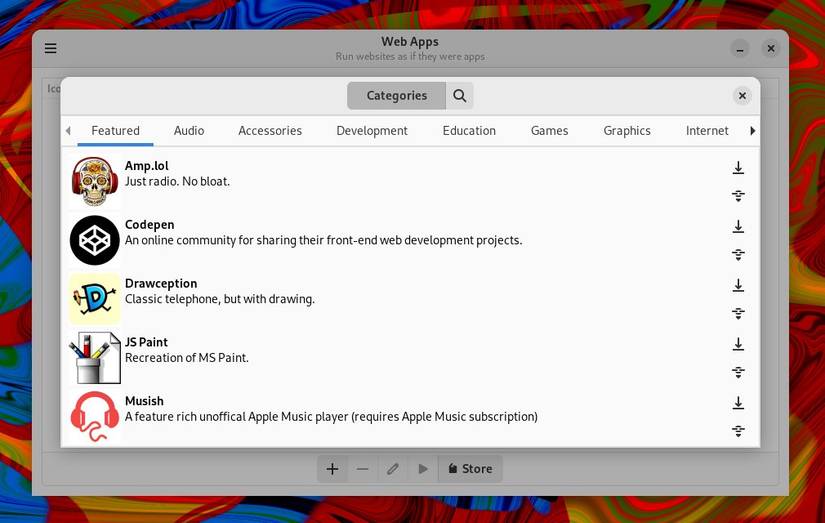This screenshot has height=523, width=825.
Task: Click 'Just radio. No bloat.' description
Action: click(177, 182)
